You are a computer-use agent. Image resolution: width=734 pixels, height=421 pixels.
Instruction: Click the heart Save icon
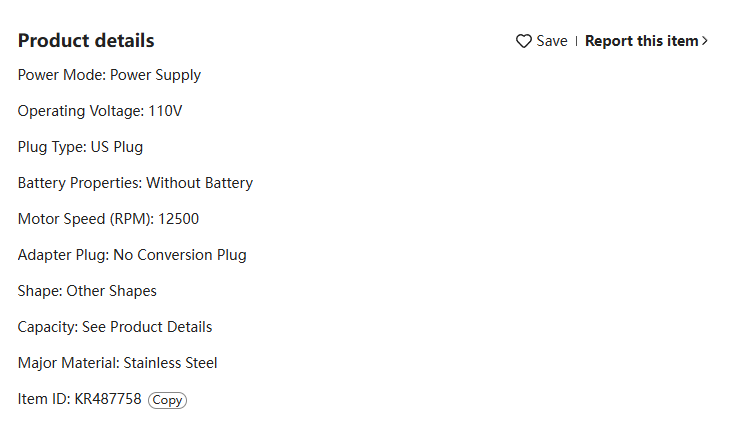523,41
